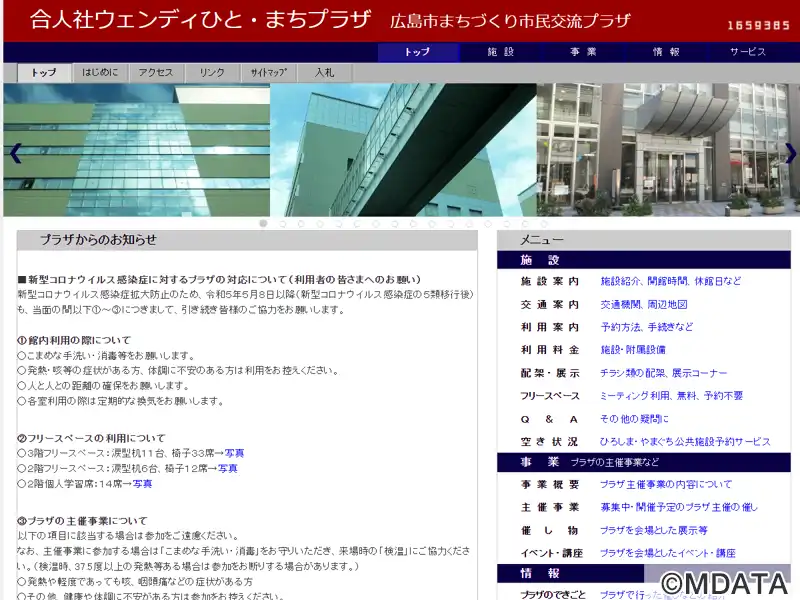Follow the 交通機関、周辺地図 link

(x=644, y=305)
